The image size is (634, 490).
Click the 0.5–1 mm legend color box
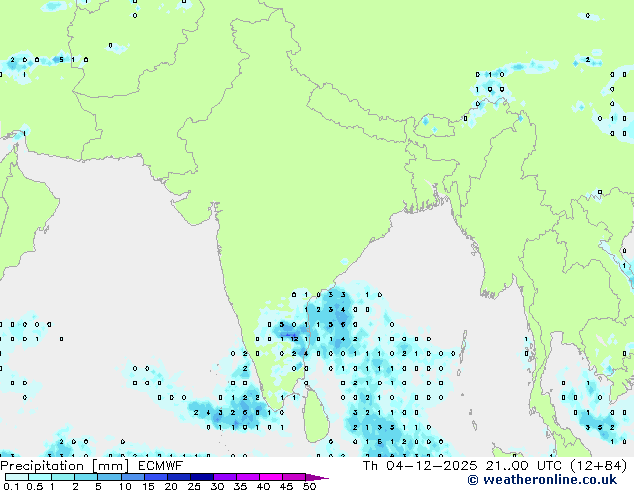pyautogui.click(x=40, y=477)
